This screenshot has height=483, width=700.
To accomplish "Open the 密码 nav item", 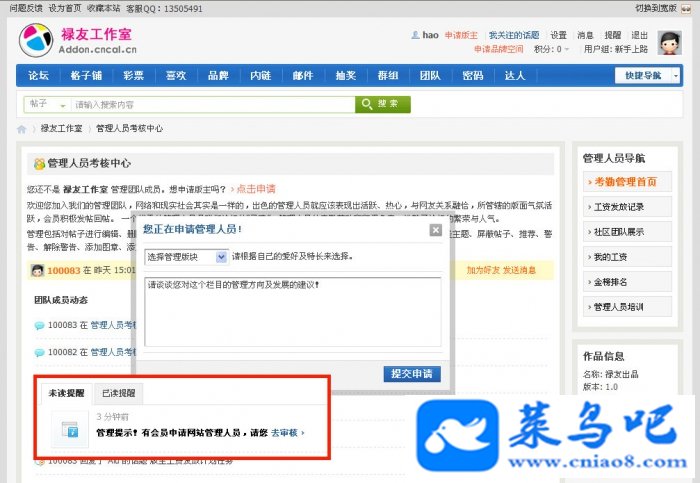I will [473, 75].
